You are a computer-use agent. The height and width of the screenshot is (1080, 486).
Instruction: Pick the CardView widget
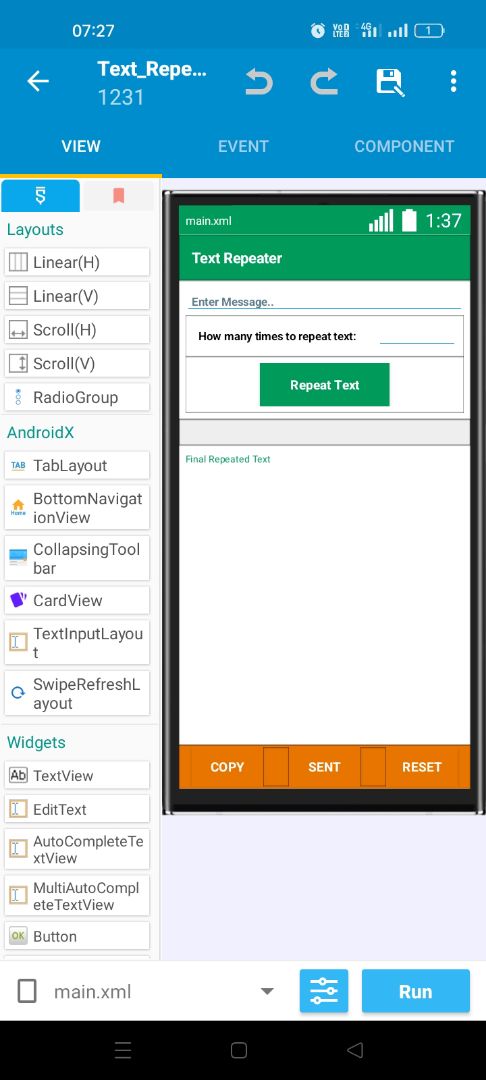(x=77, y=601)
